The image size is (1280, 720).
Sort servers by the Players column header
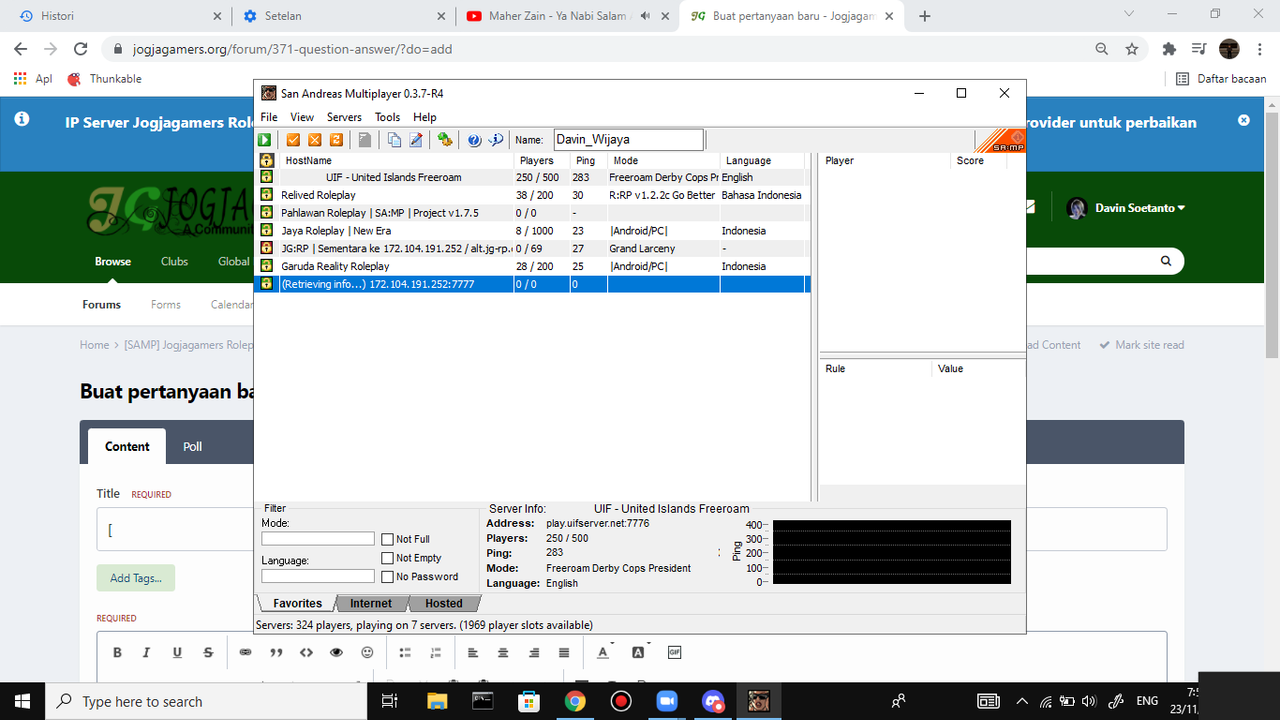[542, 160]
